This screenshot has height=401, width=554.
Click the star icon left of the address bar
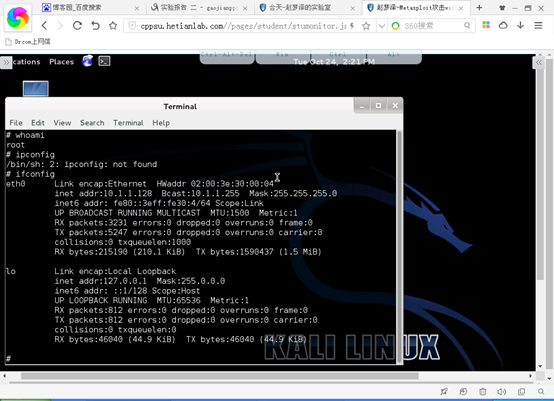(x=113, y=25)
